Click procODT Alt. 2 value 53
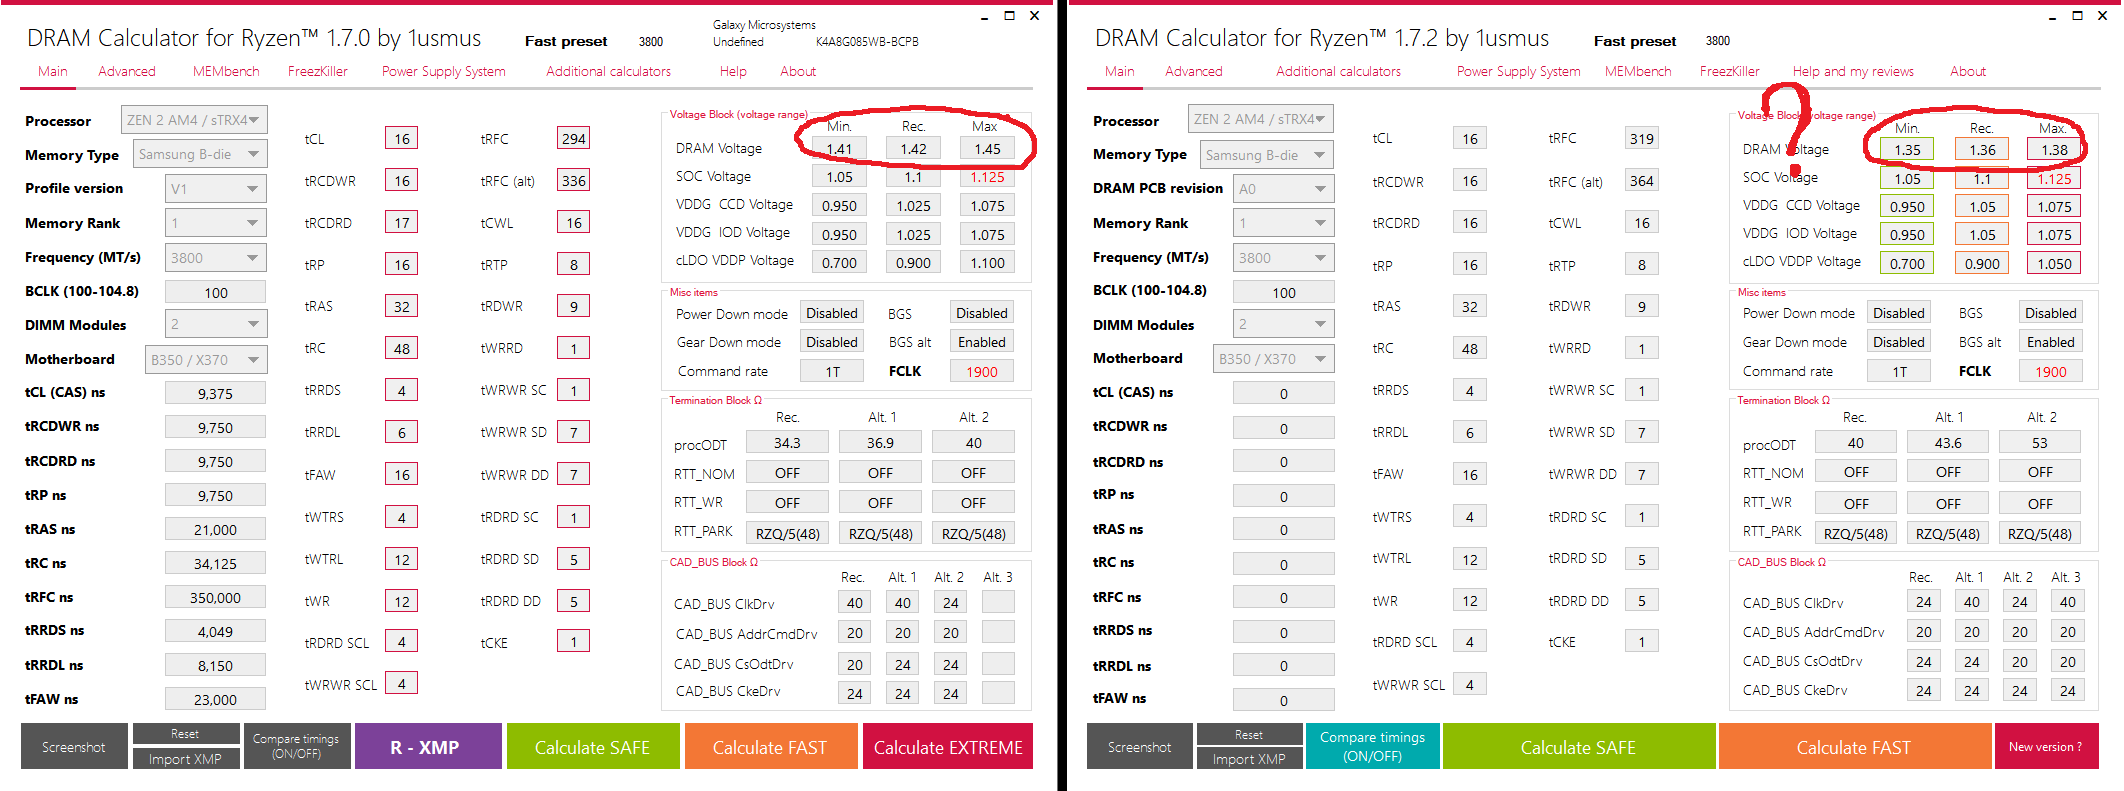Viewport: 2124px width, 791px height. click(2040, 442)
